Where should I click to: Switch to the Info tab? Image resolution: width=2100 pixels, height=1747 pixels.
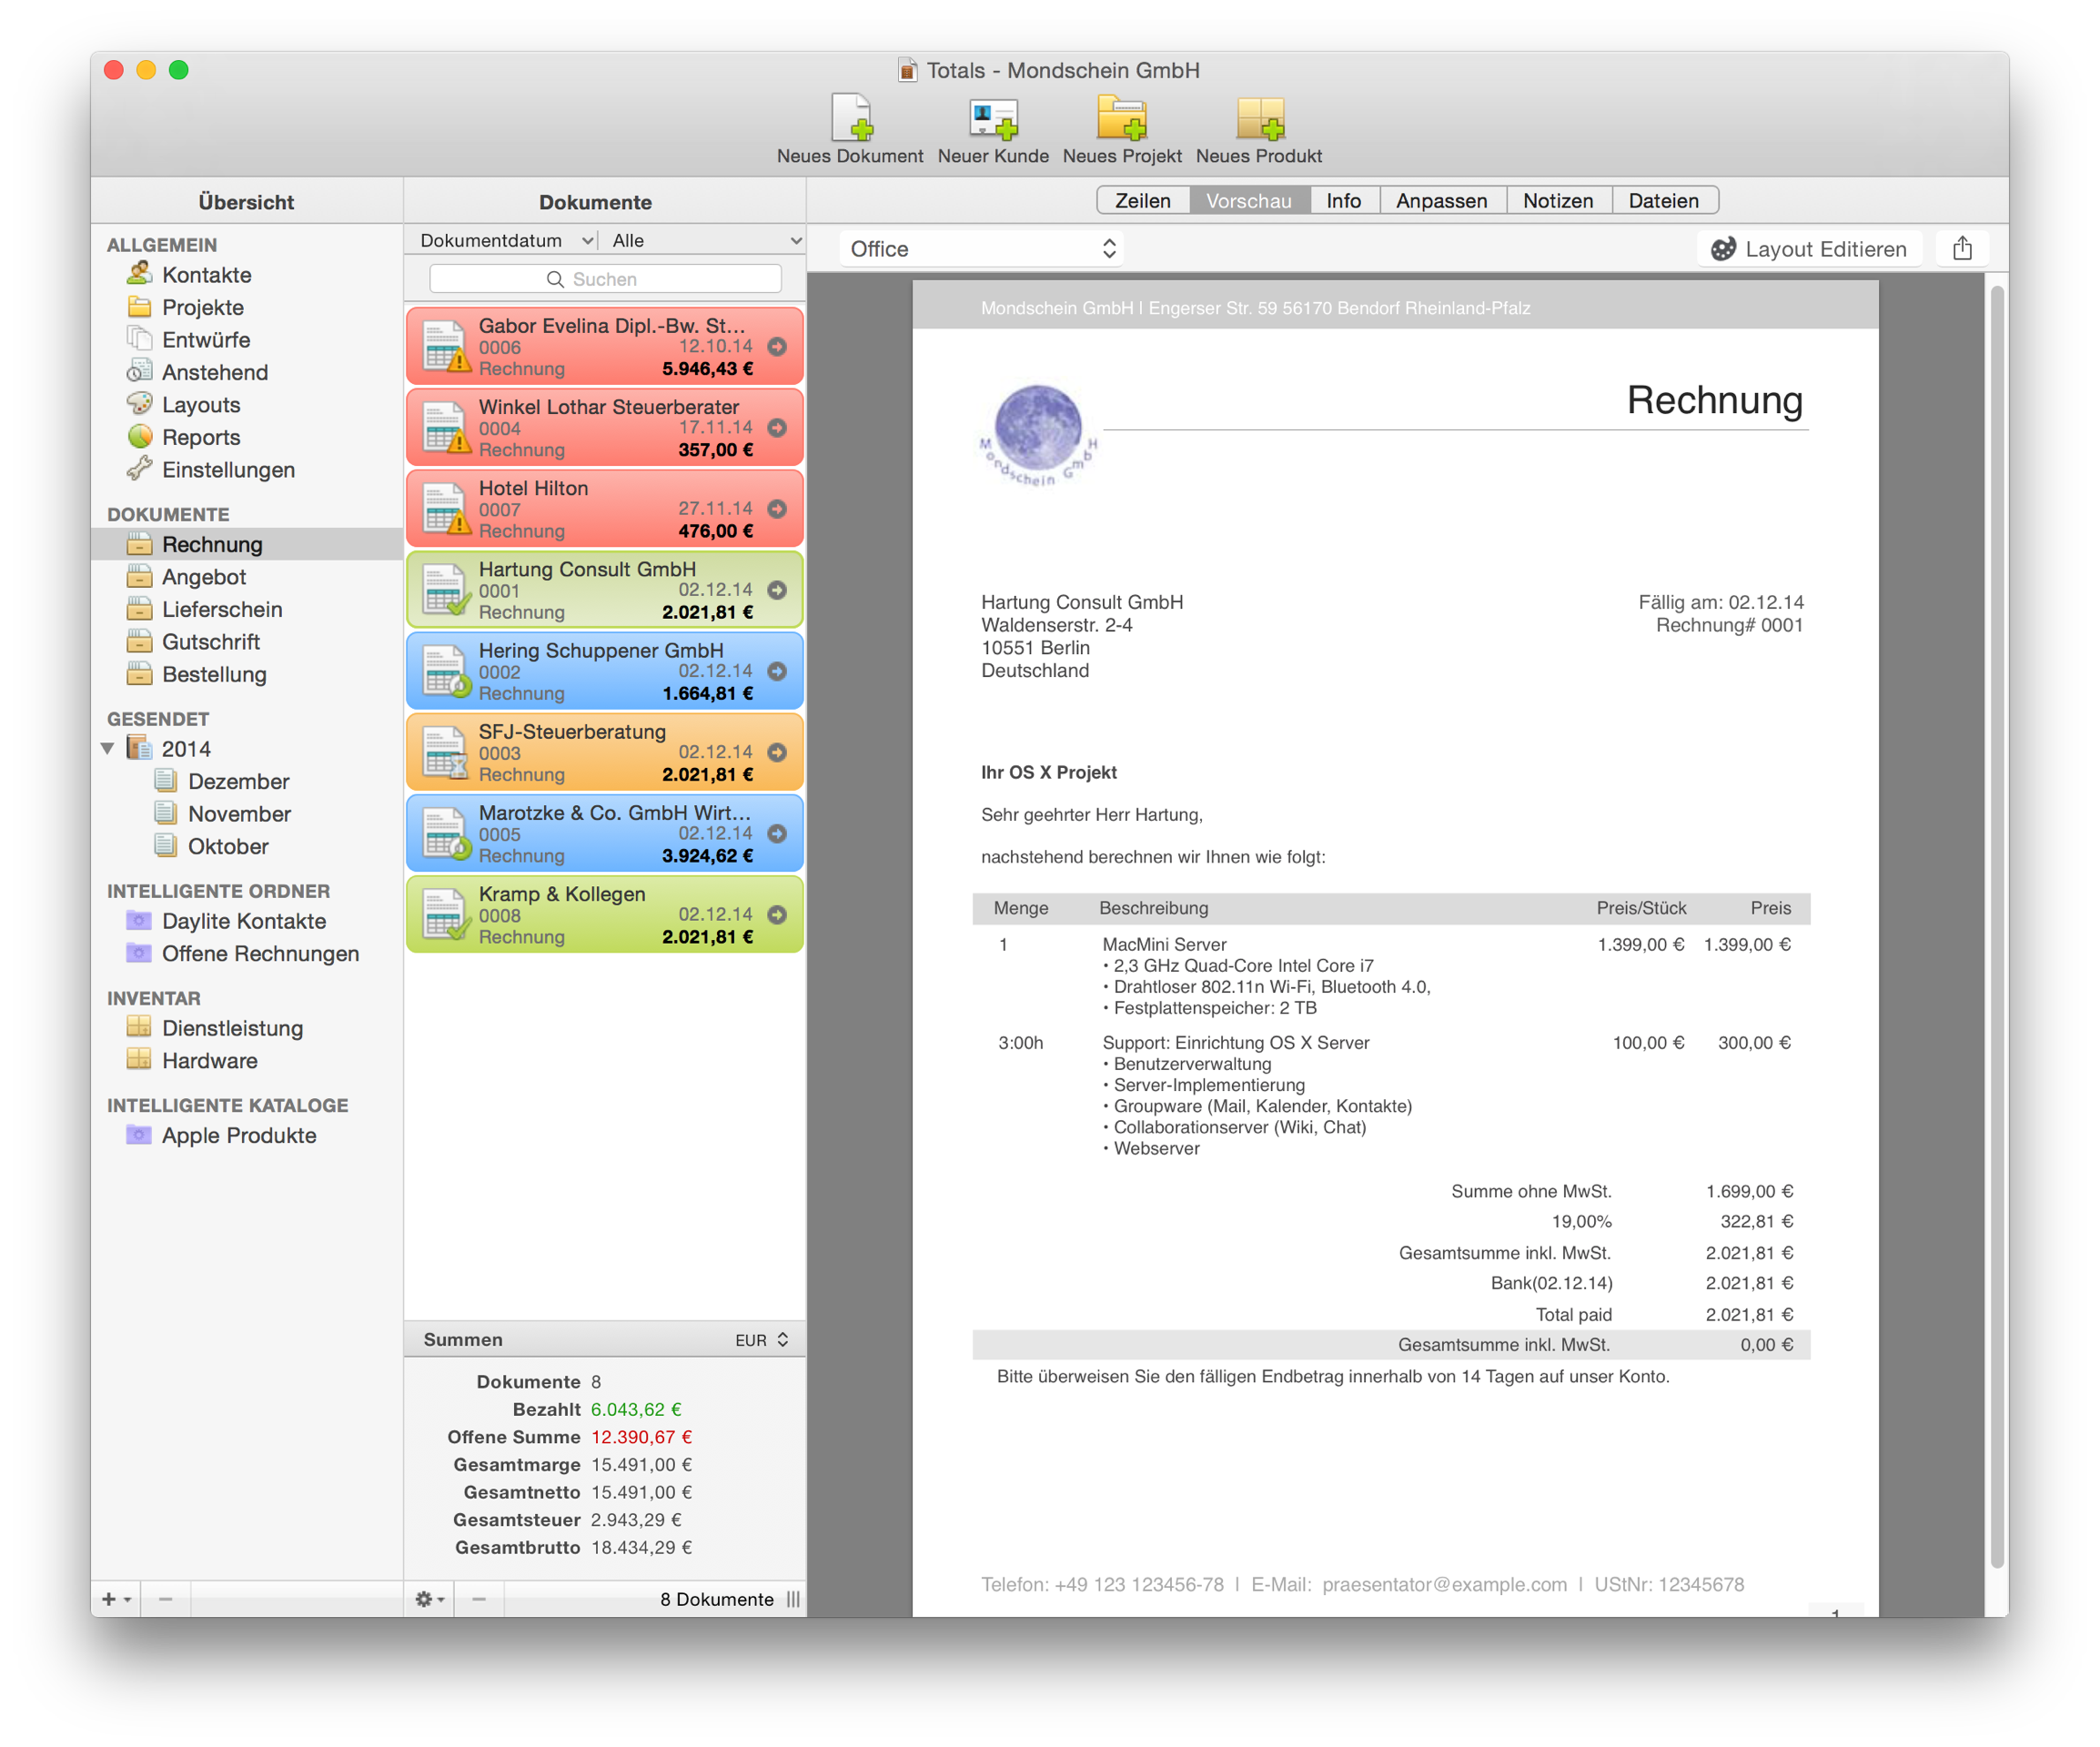[x=1347, y=198]
